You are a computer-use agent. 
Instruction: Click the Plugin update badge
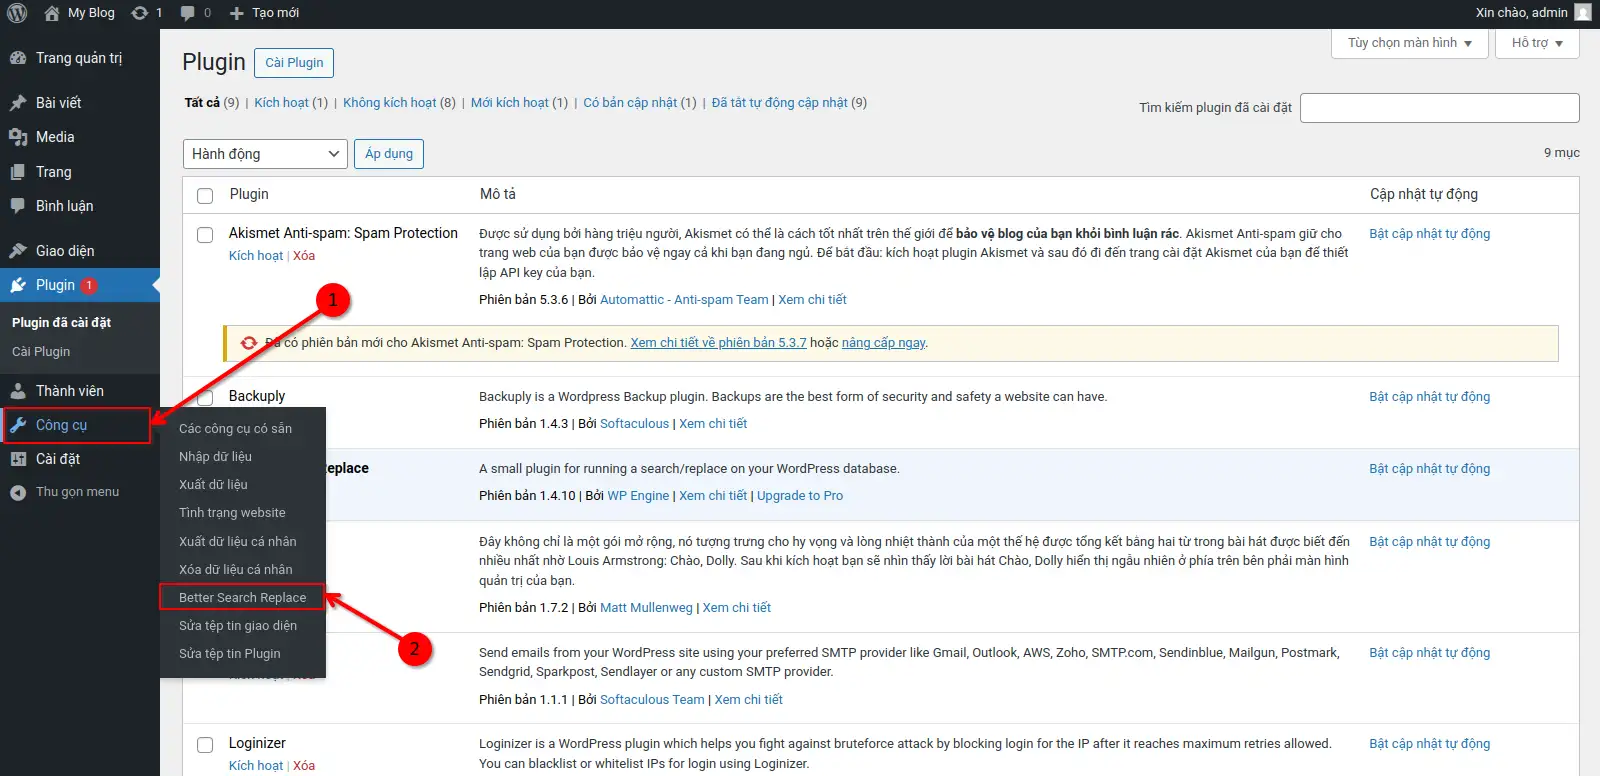89,285
